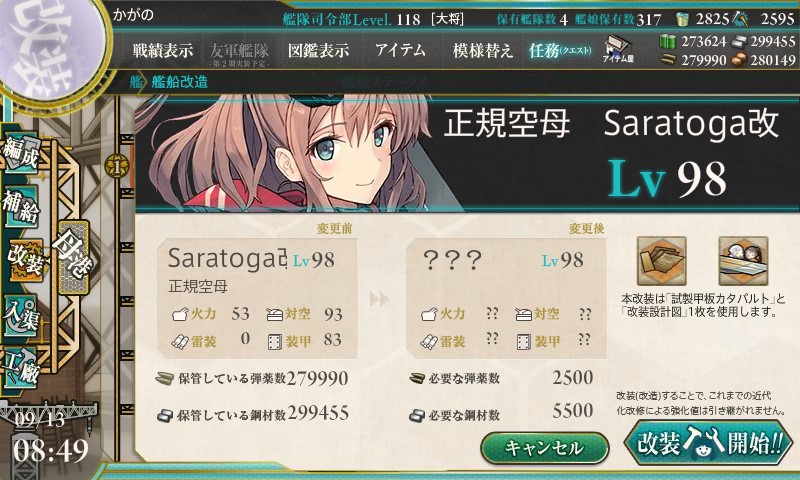
Task: Open the 編成 fleet composition icon
Action: [x=21, y=153]
